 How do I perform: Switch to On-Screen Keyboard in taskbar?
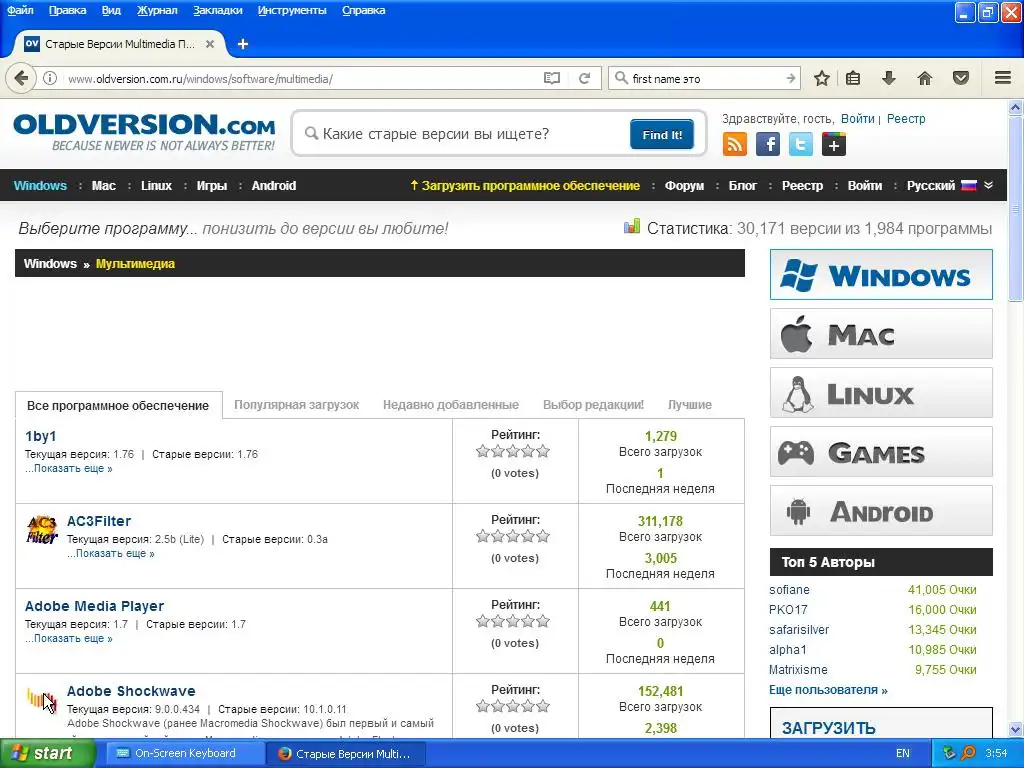(184, 754)
